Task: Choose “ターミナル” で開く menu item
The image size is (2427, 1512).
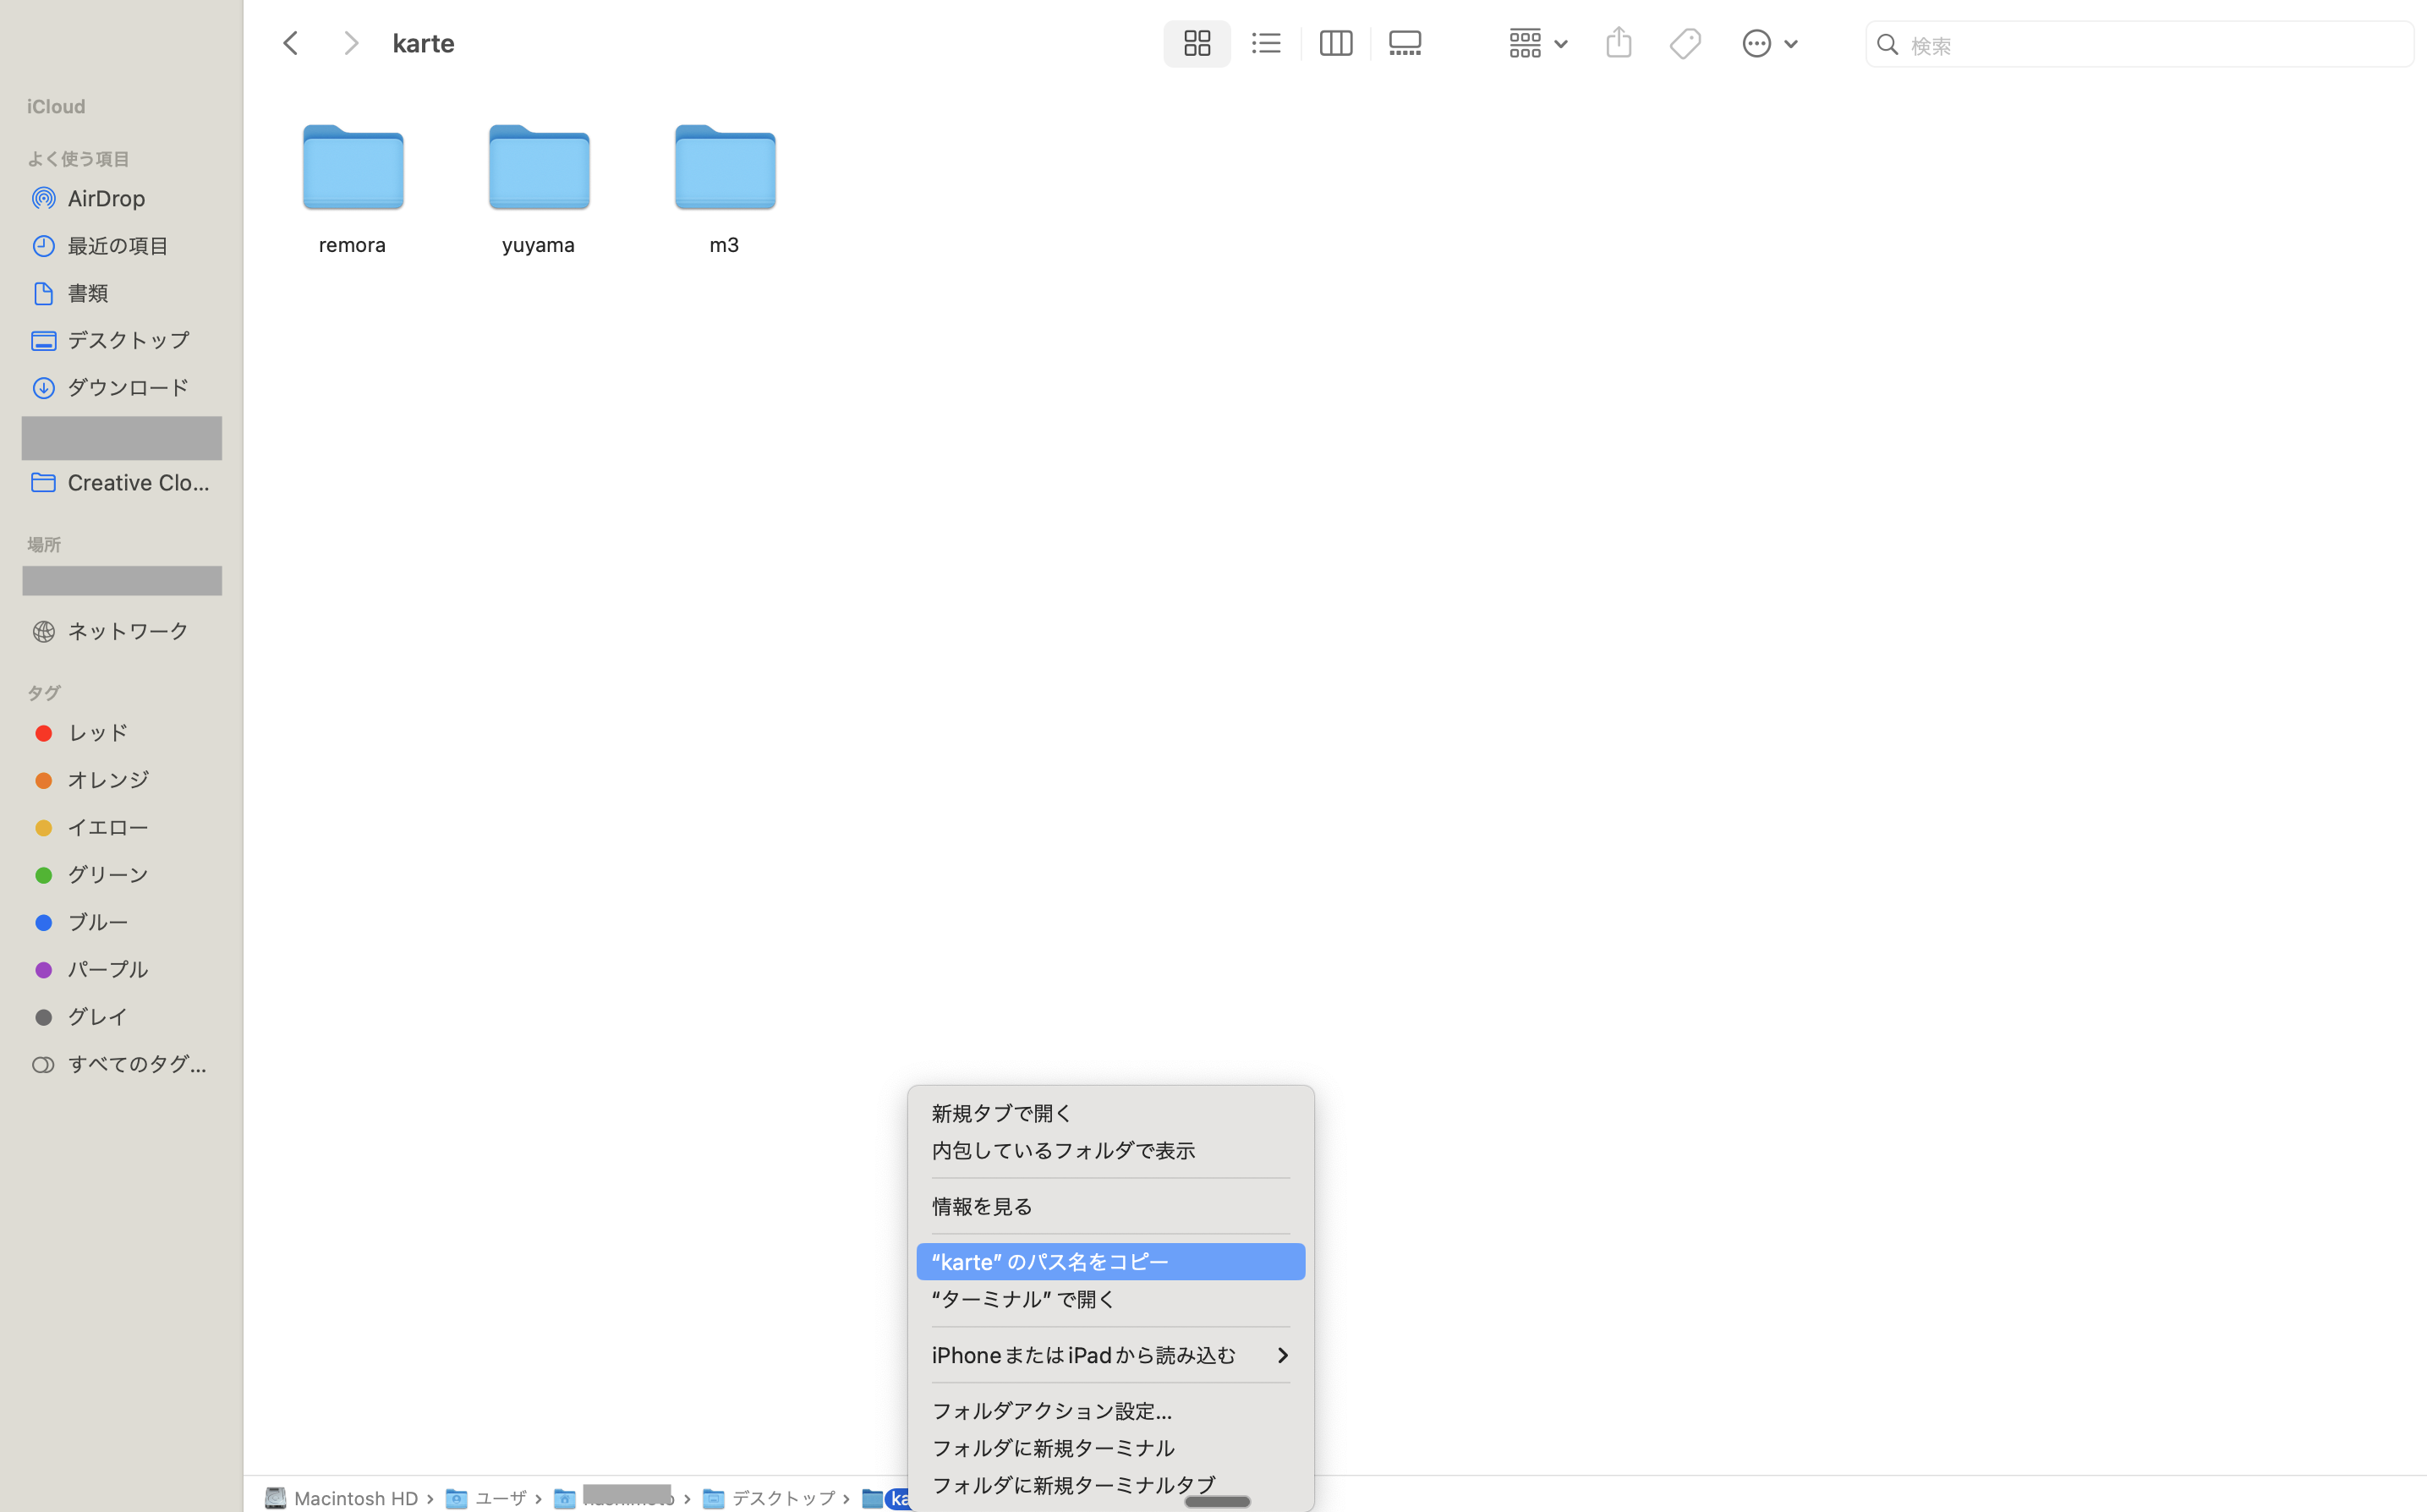Action: point(1022,1299)
